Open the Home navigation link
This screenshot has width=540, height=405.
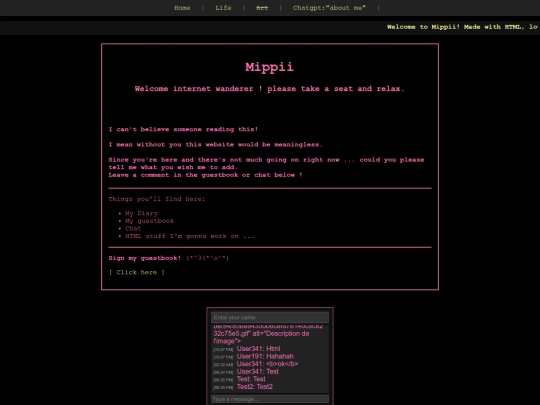coord(182,8)
